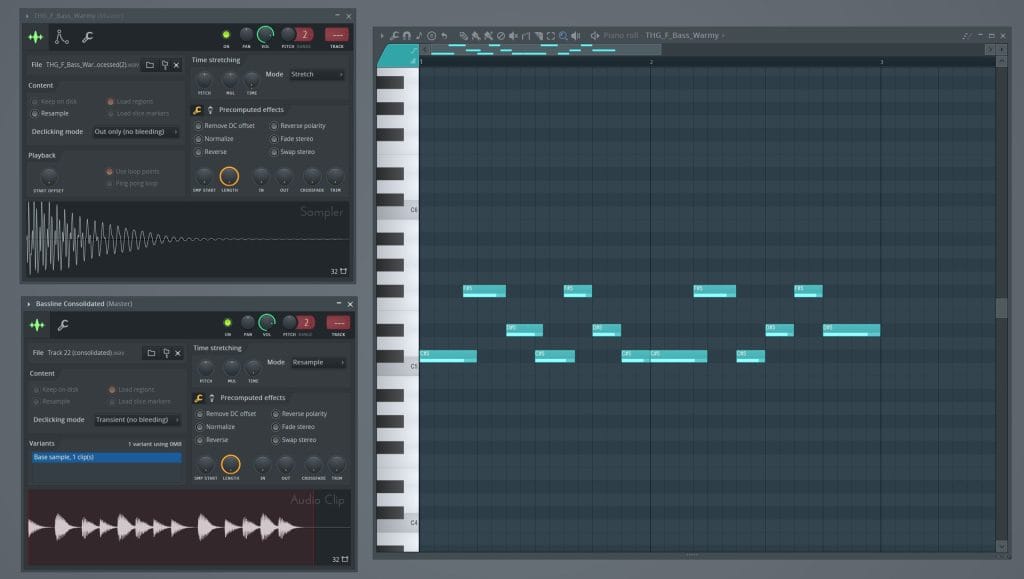Open Declicking mode 'Transient (no bleeding)' dropdown
Viewport: 1024px width, 579px height.
[x=137, y=420]
